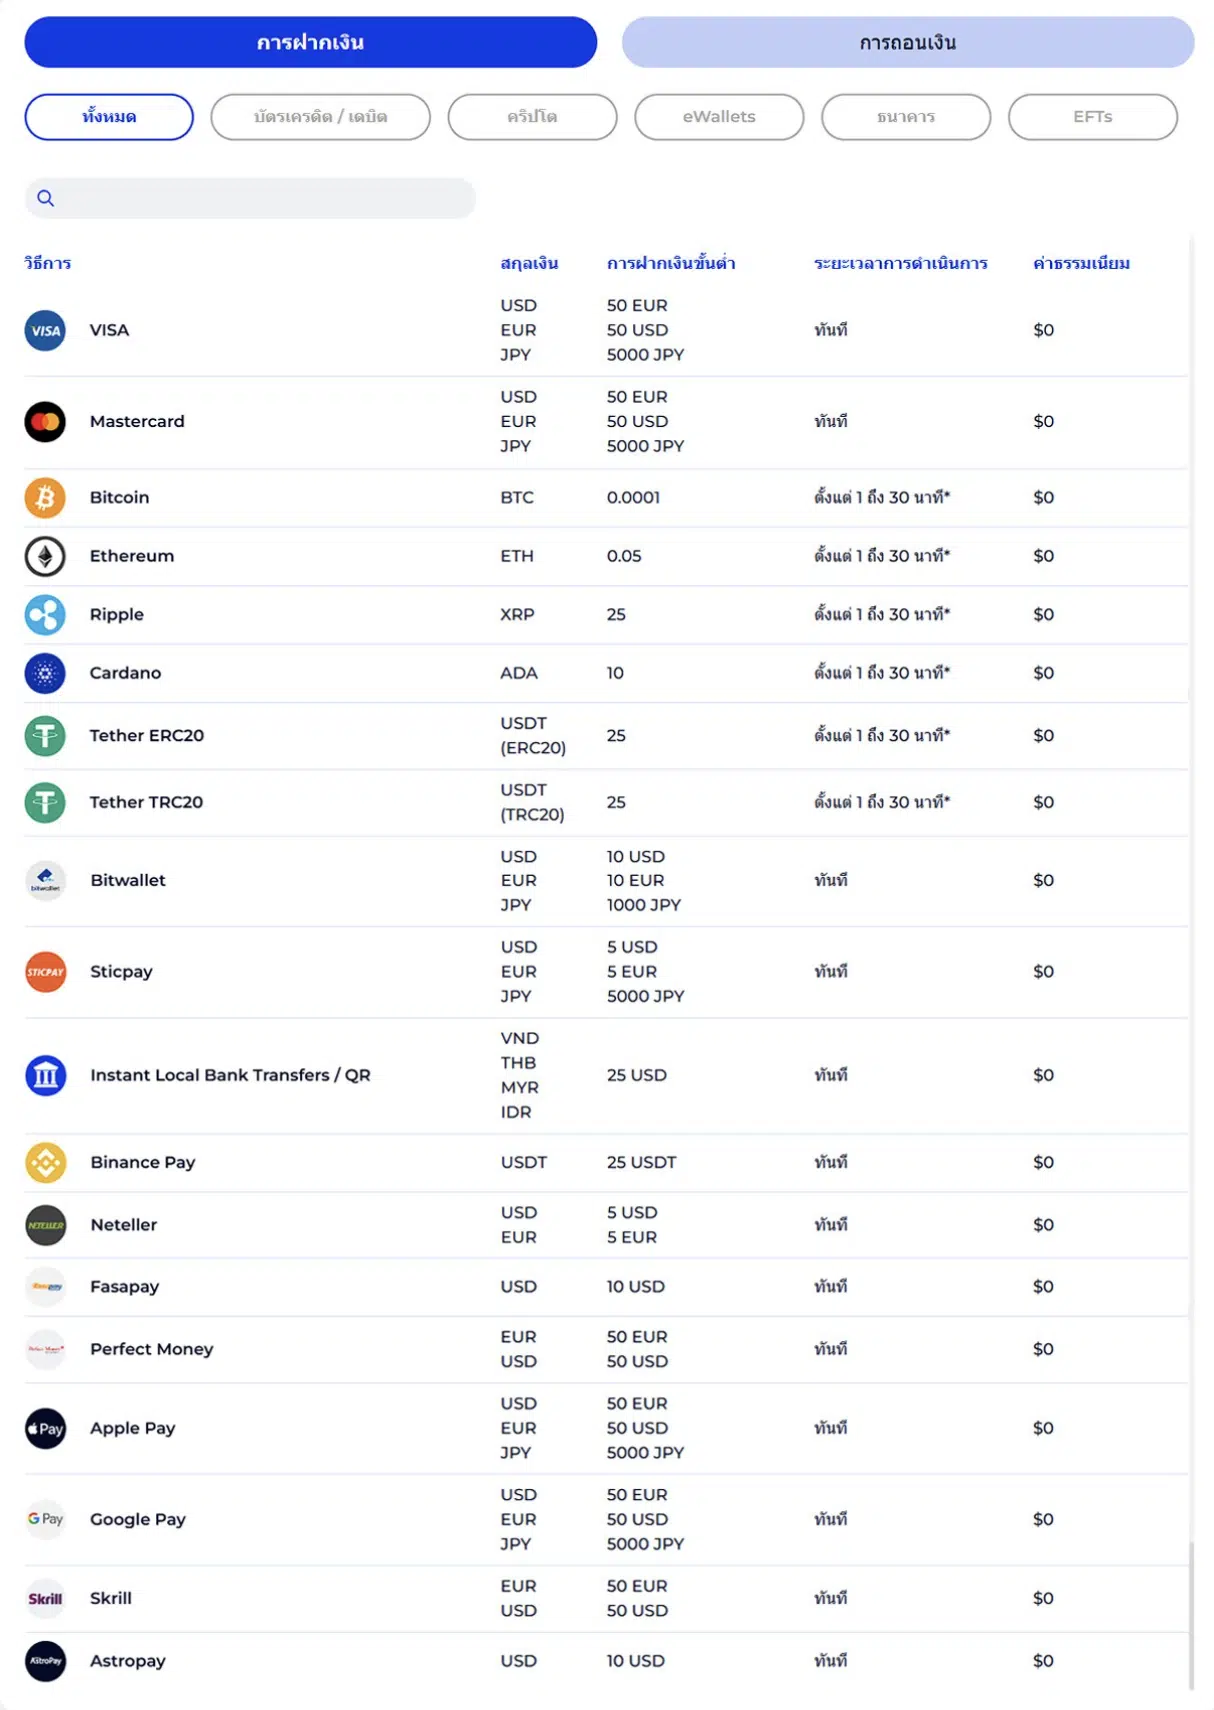Filter by eWallets category

click(x=719, y=117)
